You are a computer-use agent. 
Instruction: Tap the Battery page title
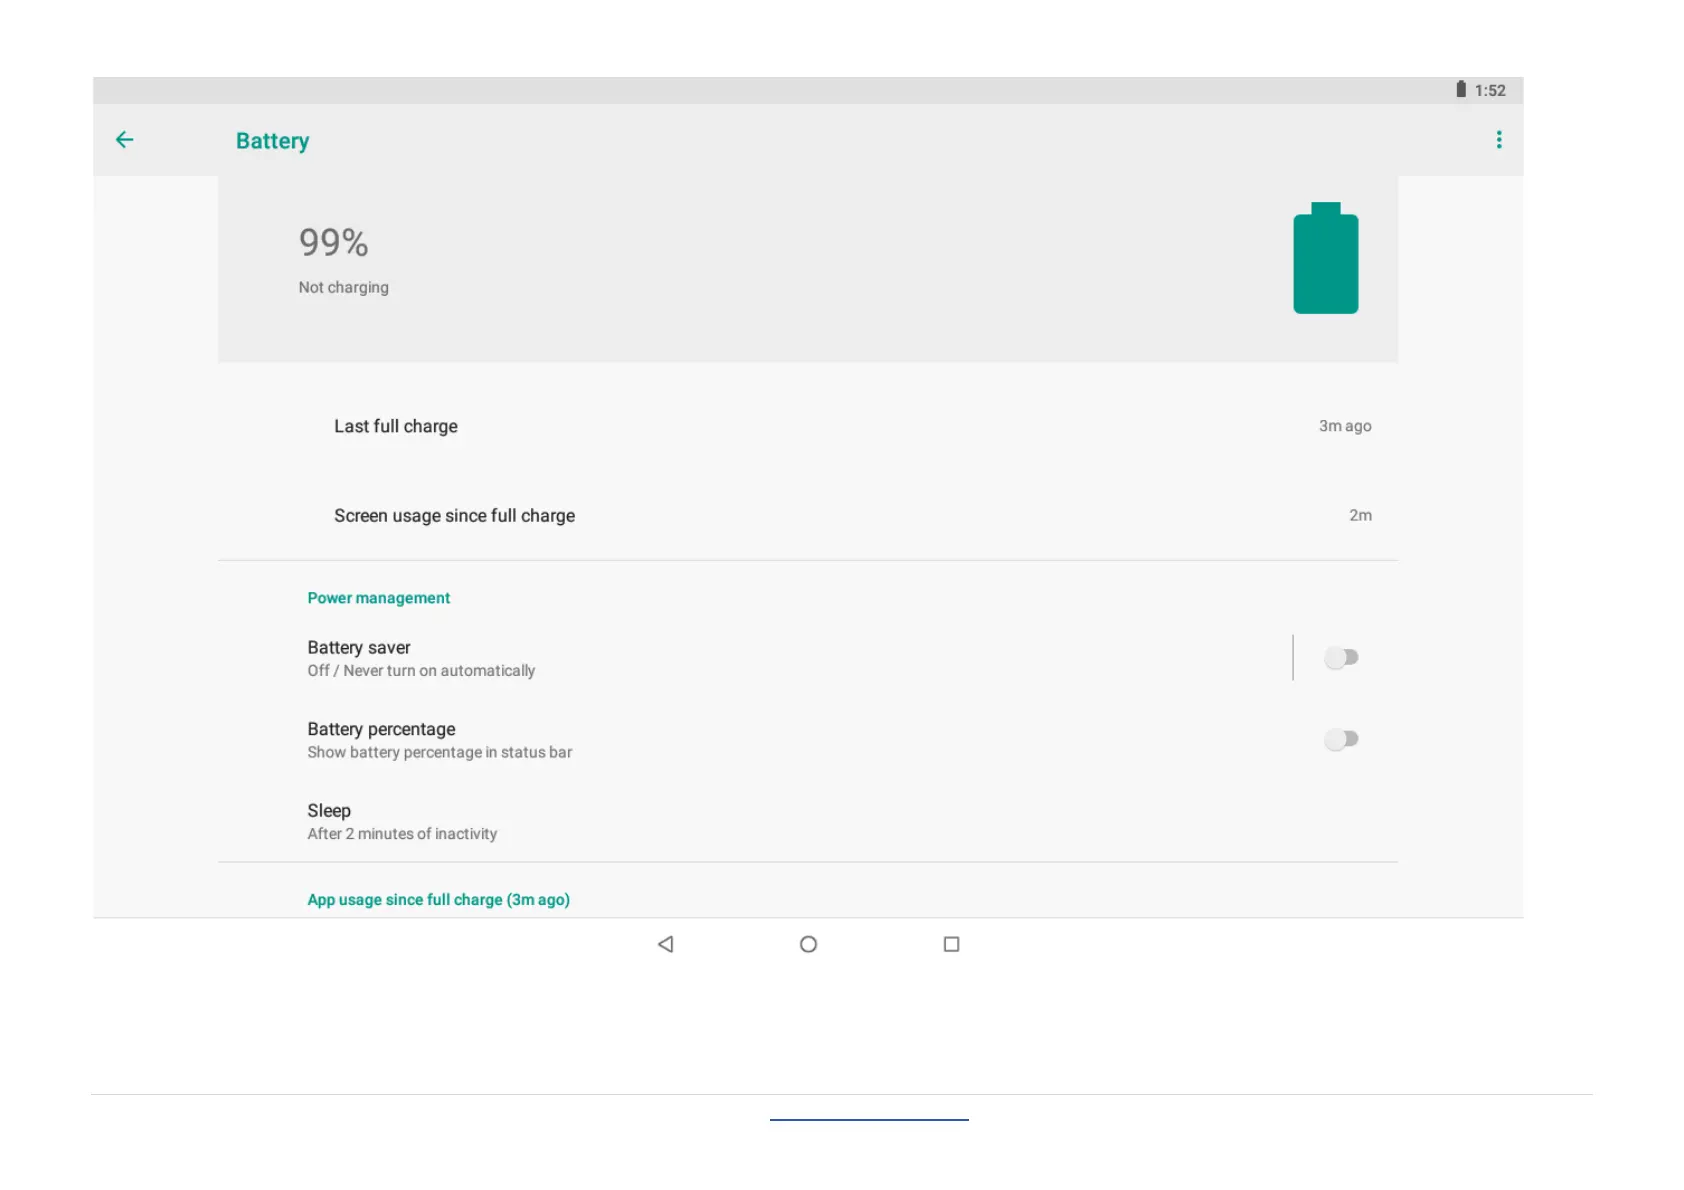[272, 141]
